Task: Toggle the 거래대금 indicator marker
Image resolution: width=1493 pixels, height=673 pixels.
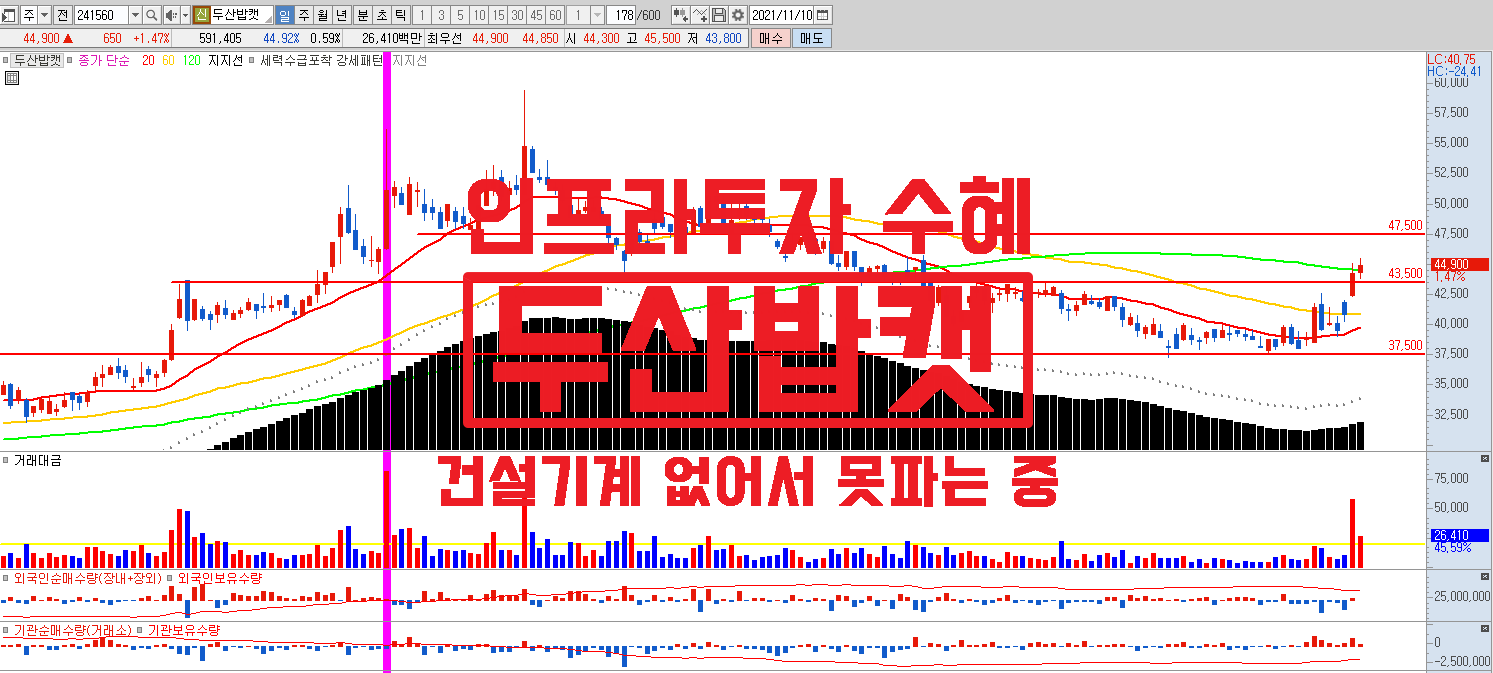Action: click(6, 460)
